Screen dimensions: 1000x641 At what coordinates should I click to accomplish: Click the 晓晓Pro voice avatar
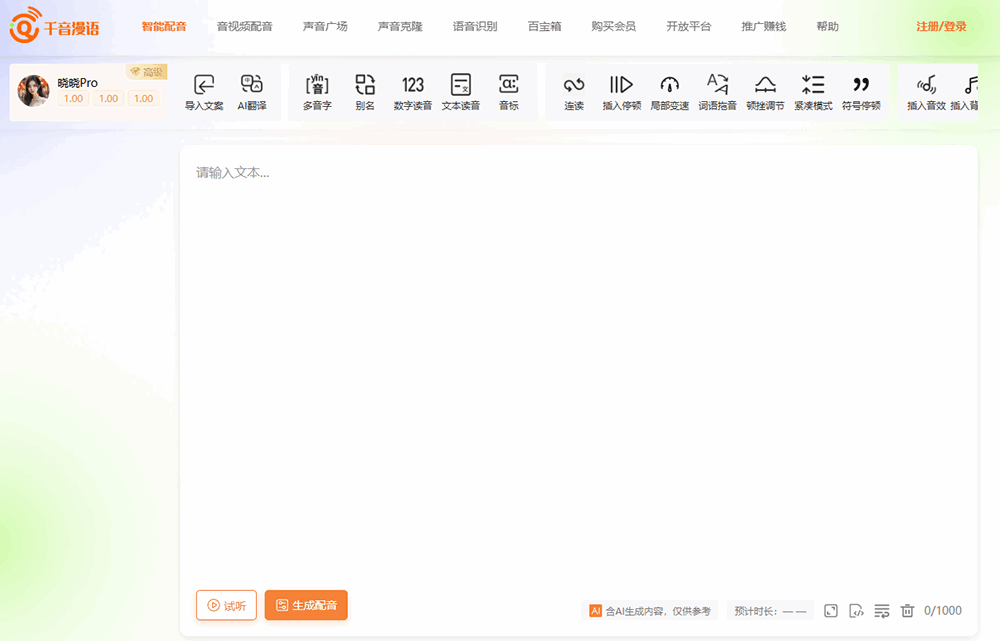33,91
